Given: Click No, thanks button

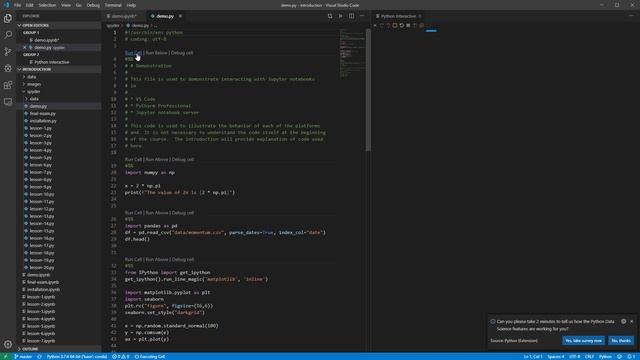Looking at the screenshot, I should coord(621,340).
